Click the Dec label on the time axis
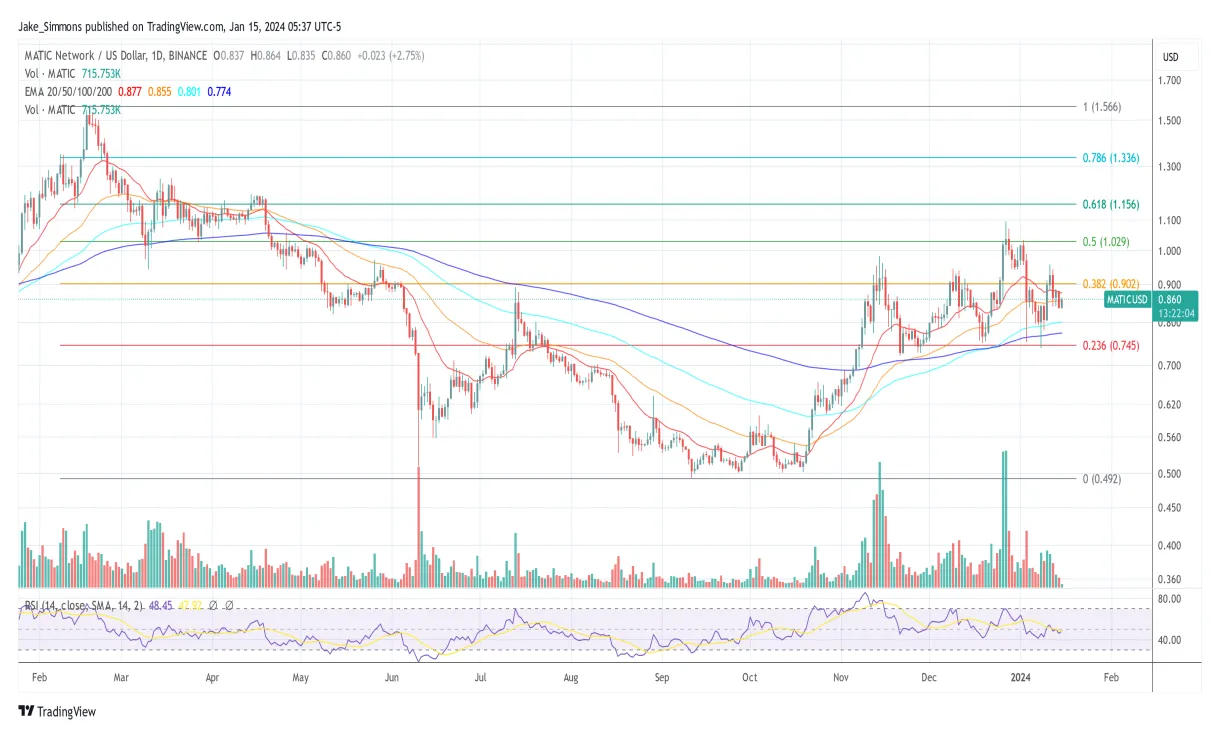The image size is (1220, 740). pyautogui.click(x=929, y=677)
